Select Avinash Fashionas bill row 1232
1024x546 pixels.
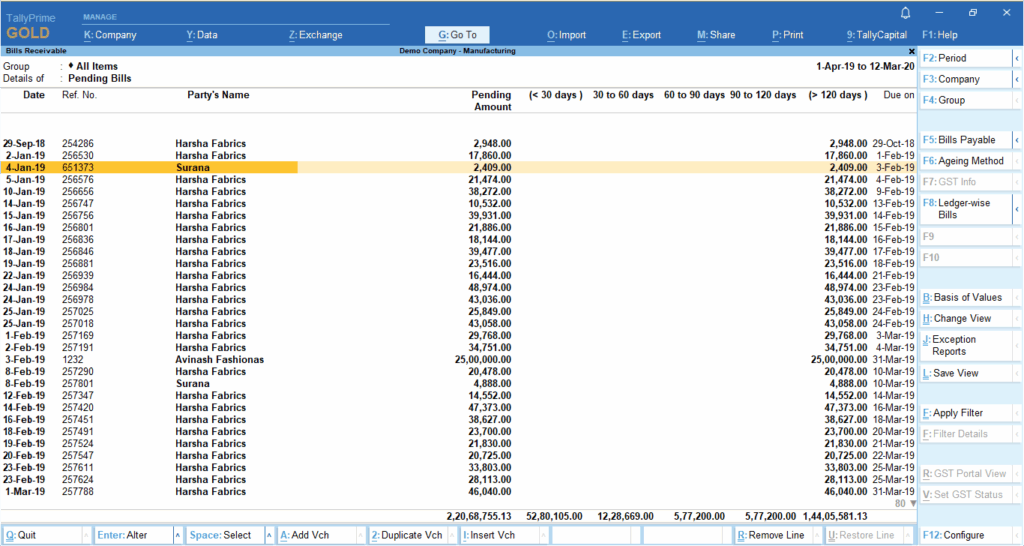pos(458,359)
